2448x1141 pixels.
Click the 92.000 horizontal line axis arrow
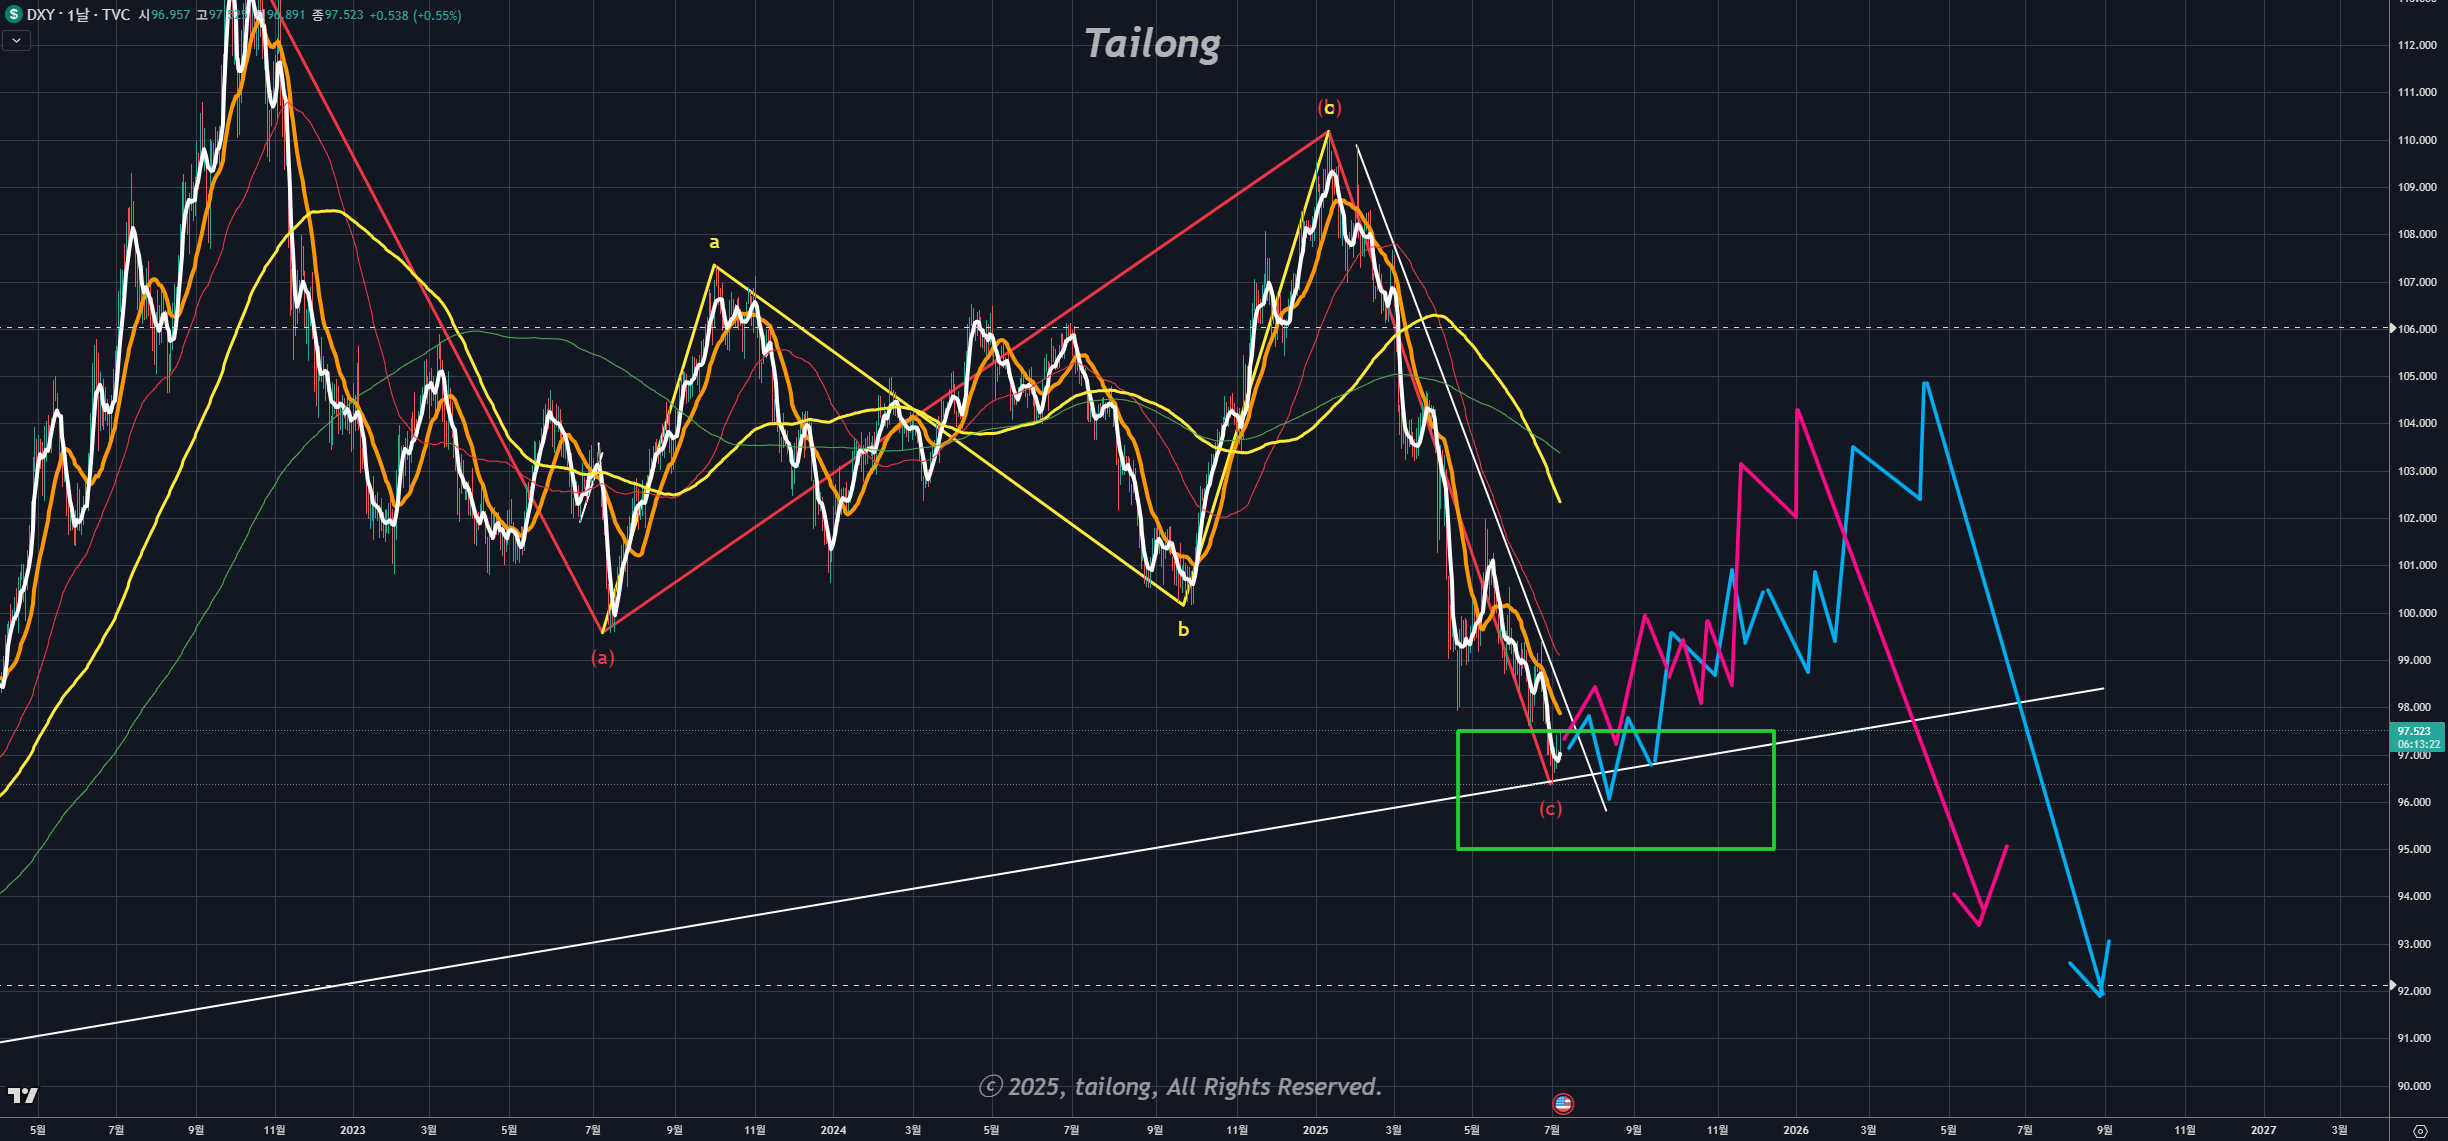tap(2392, 985)
